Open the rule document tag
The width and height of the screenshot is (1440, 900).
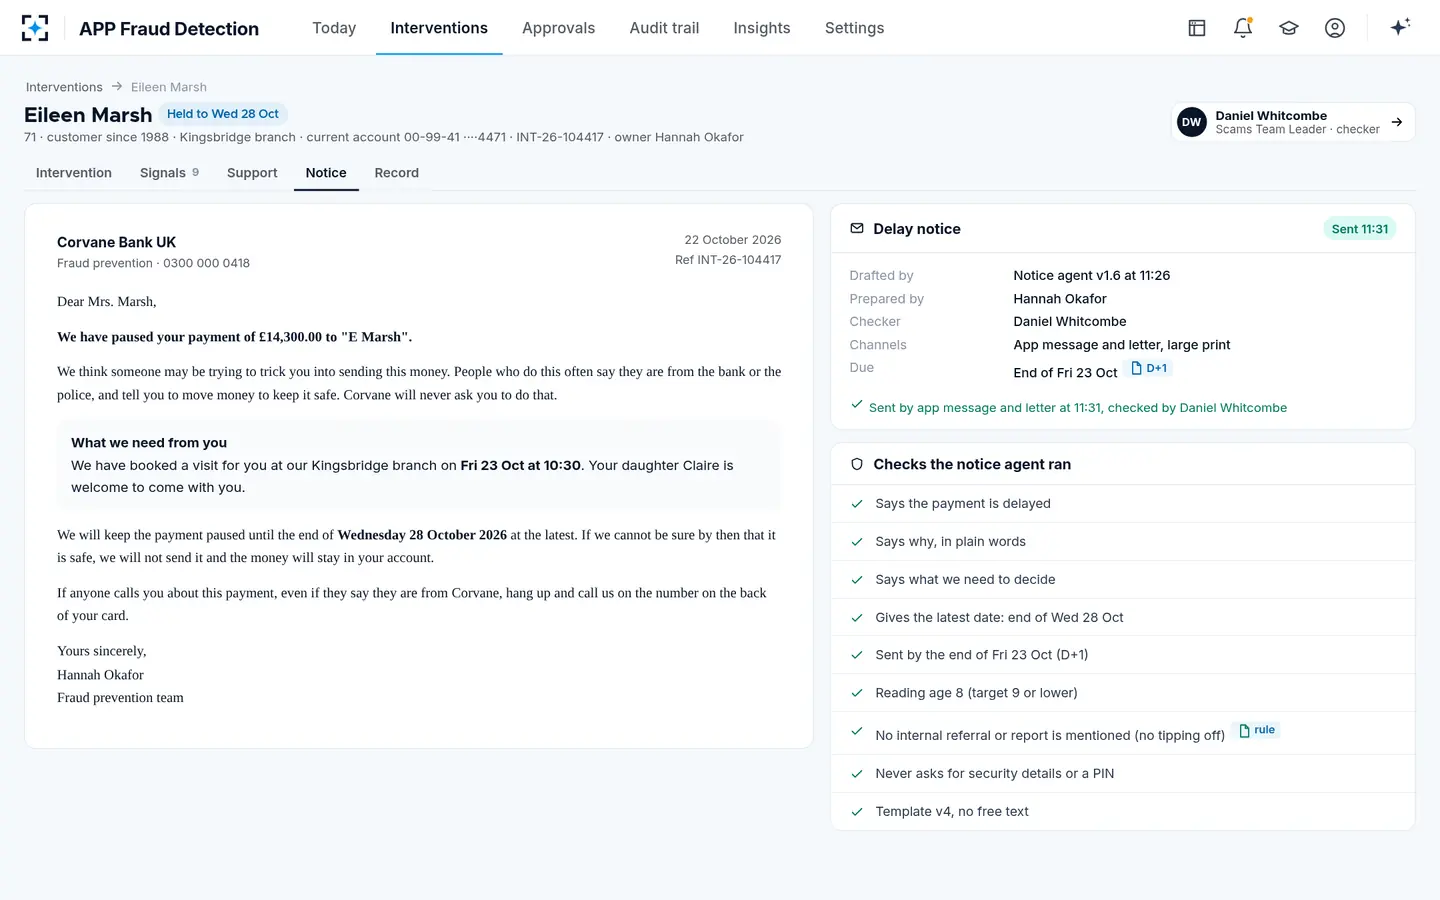[1257, 730]
